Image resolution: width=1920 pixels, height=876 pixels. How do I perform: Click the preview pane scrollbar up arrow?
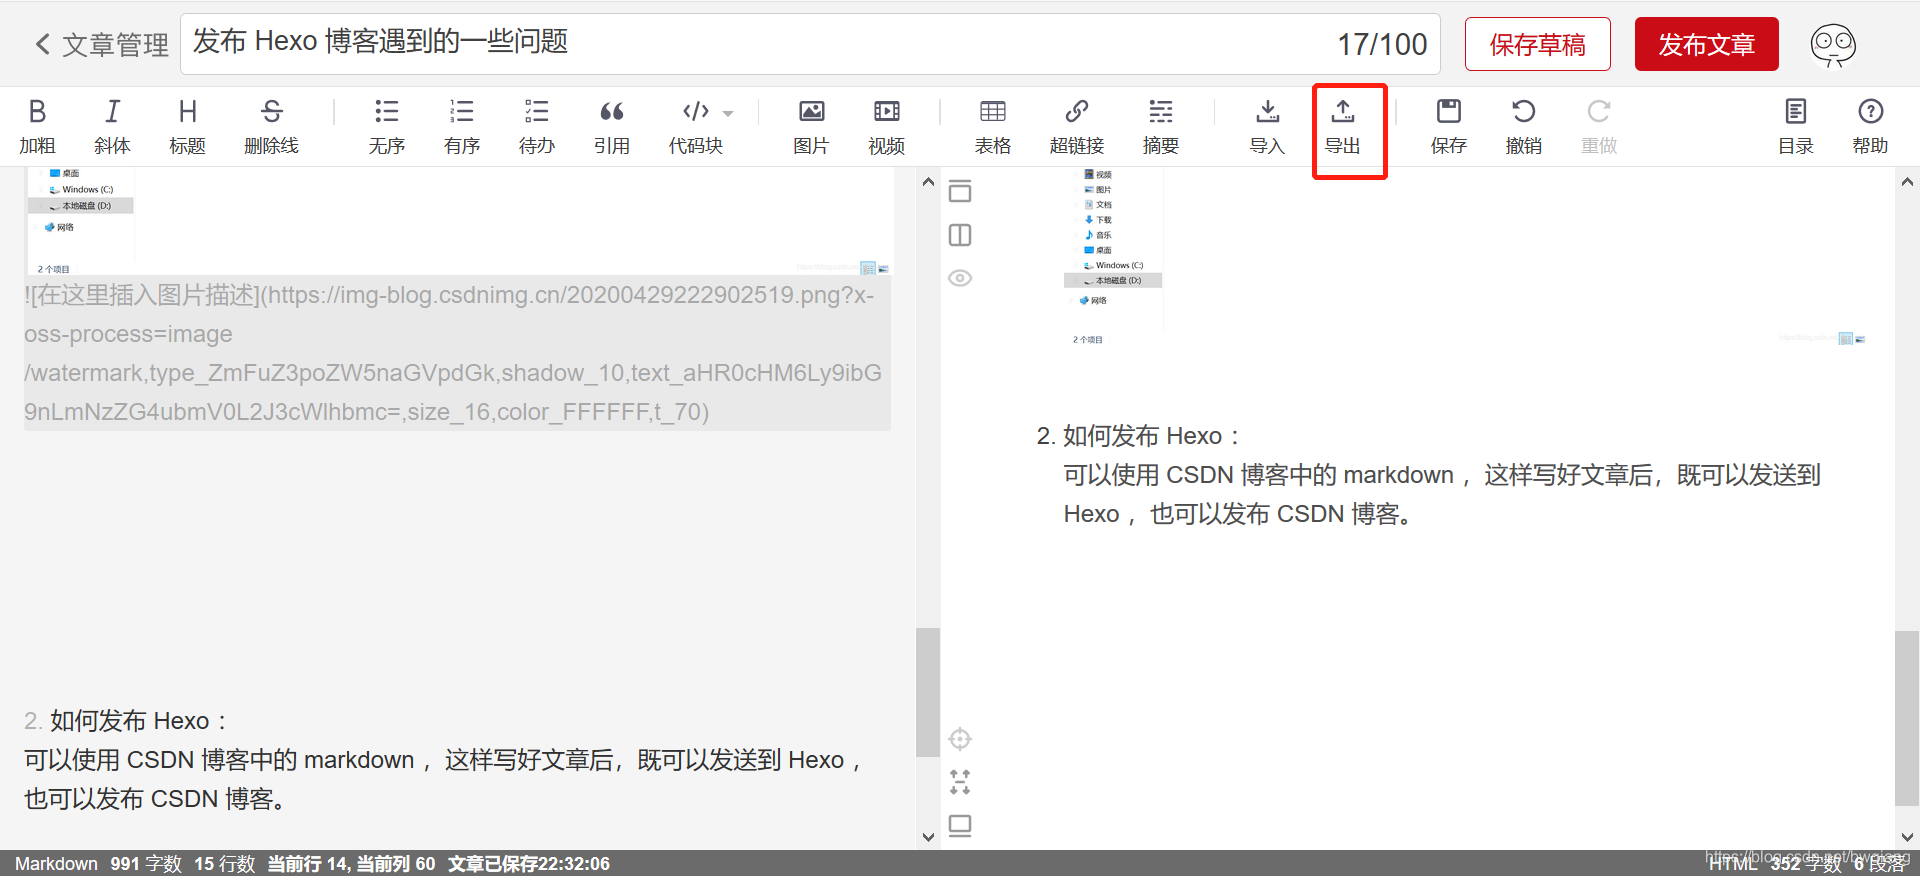1907,182
